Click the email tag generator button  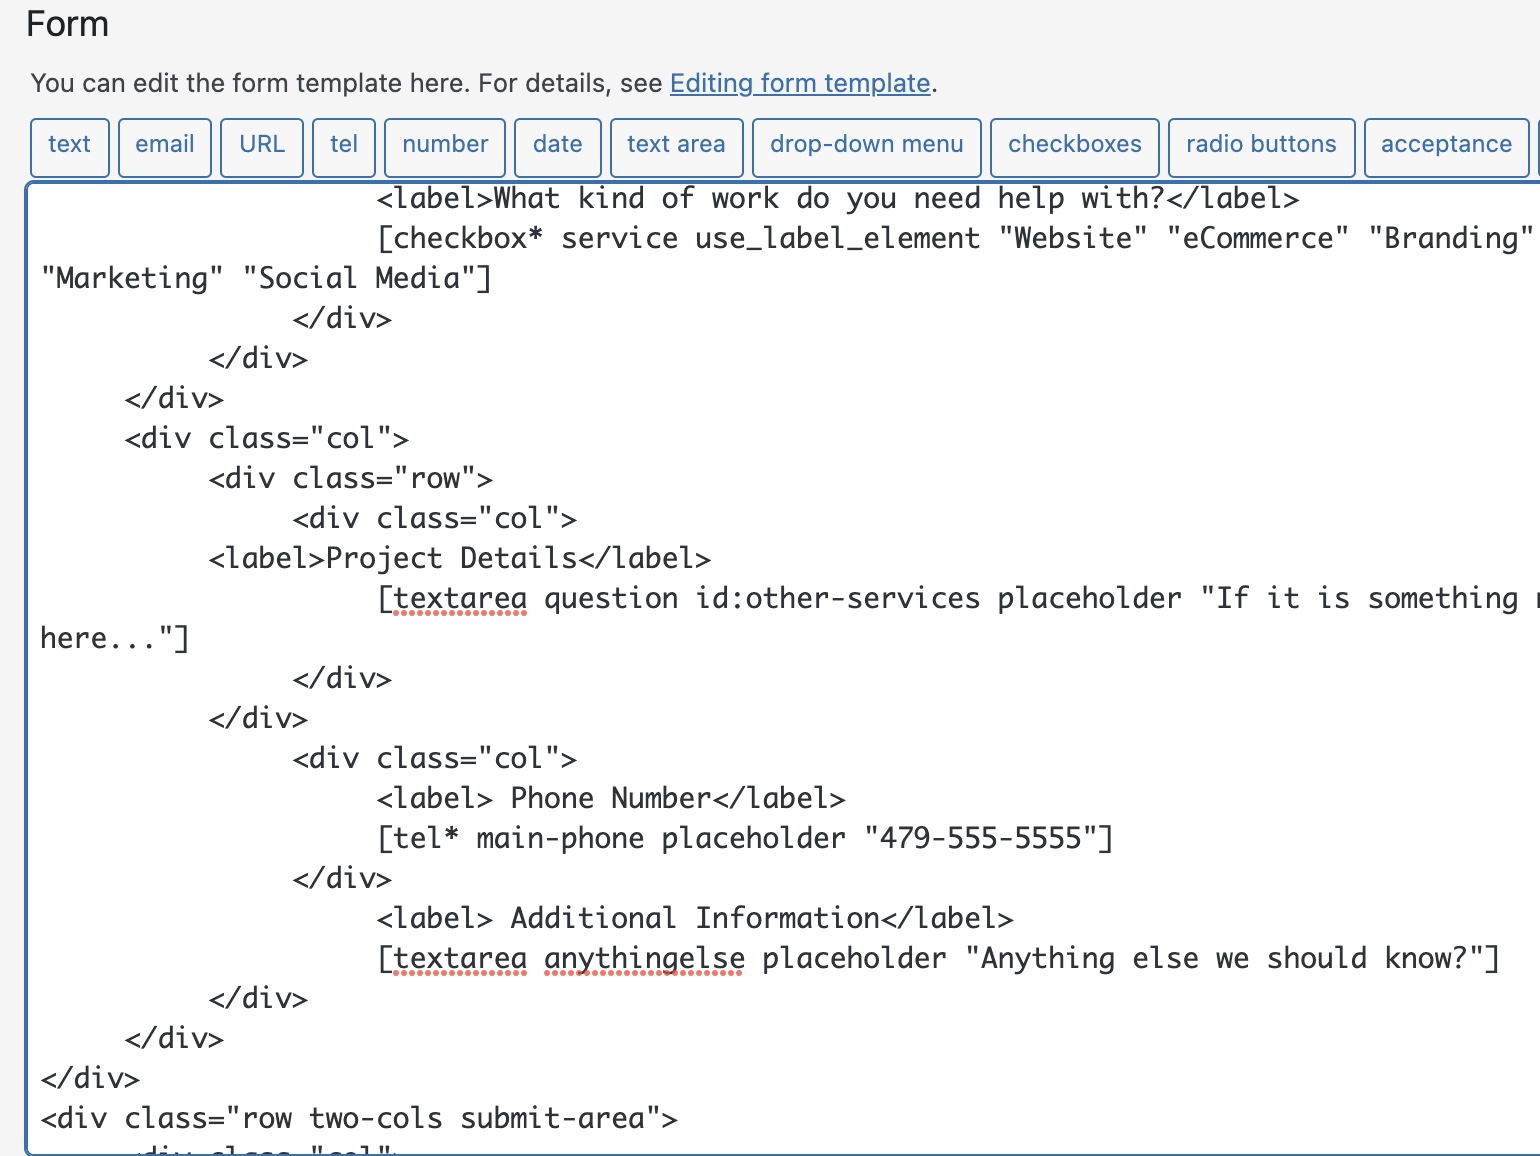165,147
